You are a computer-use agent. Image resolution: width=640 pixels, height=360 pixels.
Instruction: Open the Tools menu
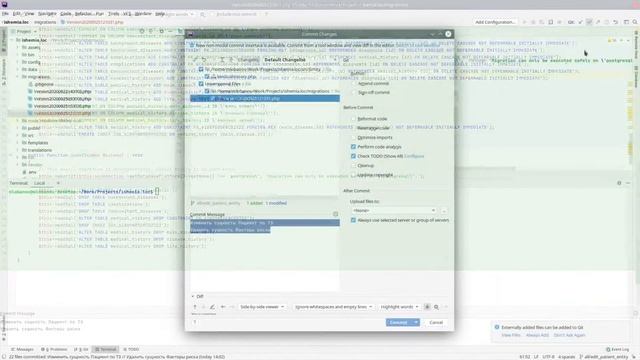(113, 14)
